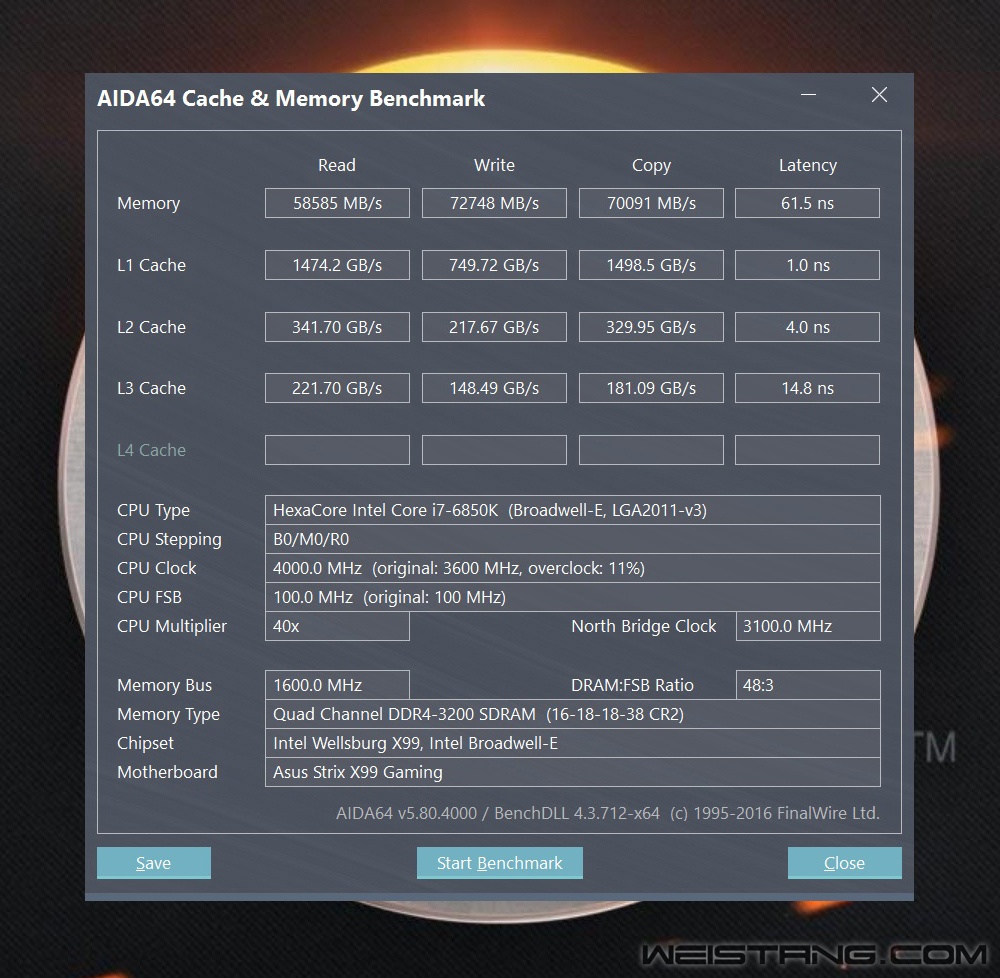Click the Write column header
This screenshot has height=978, width=1000.
[494, 165]
